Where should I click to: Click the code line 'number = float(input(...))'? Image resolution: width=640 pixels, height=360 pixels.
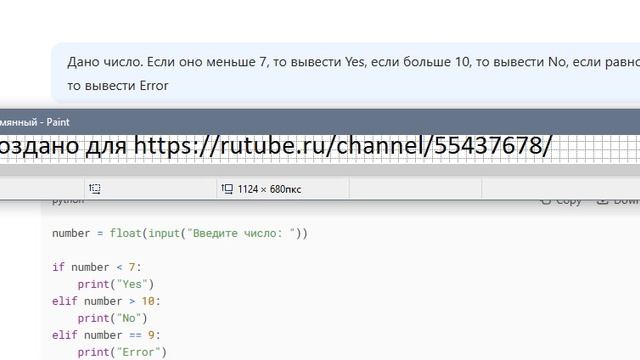(180, 233)
